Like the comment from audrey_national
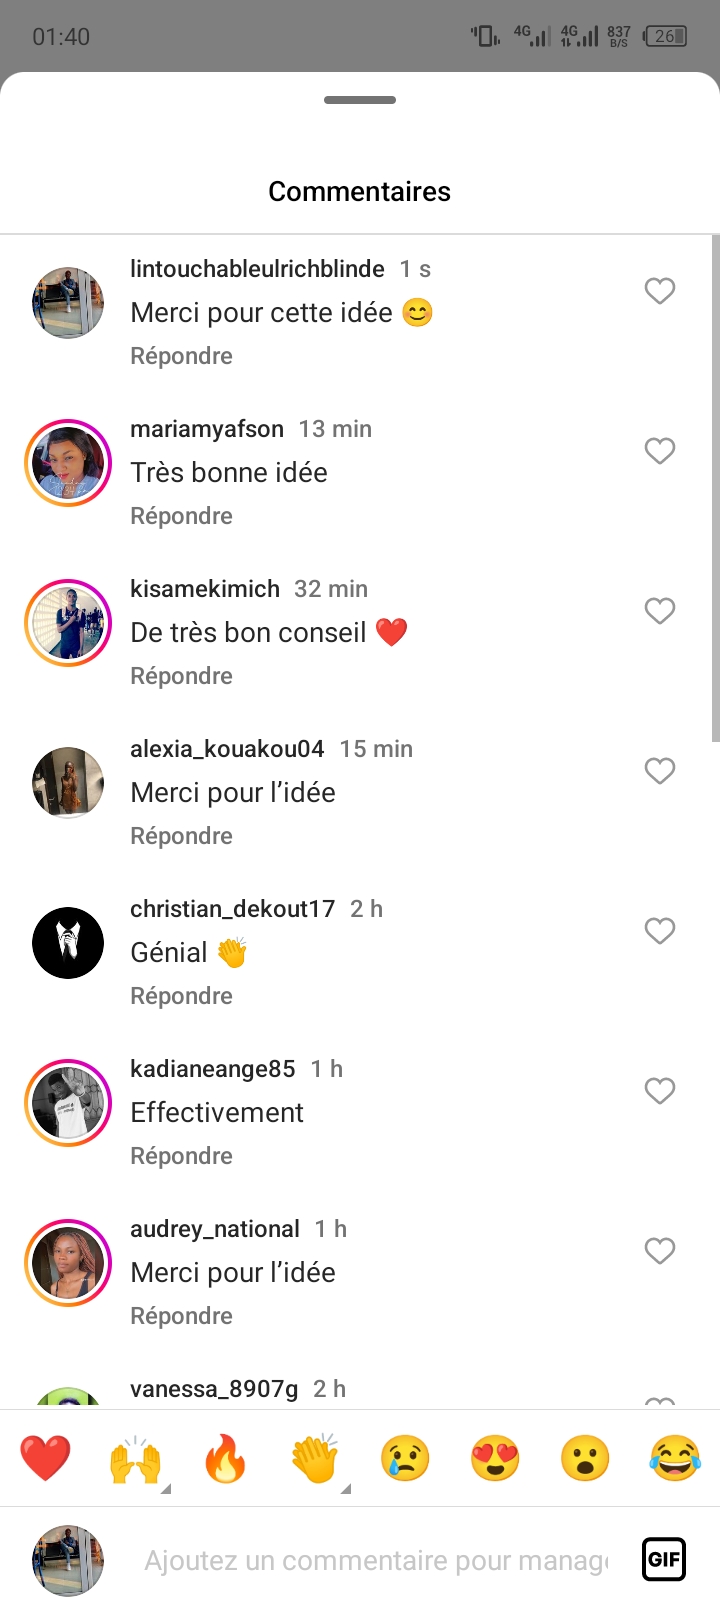720x1611 pixels. click(x=660, y=1251)
